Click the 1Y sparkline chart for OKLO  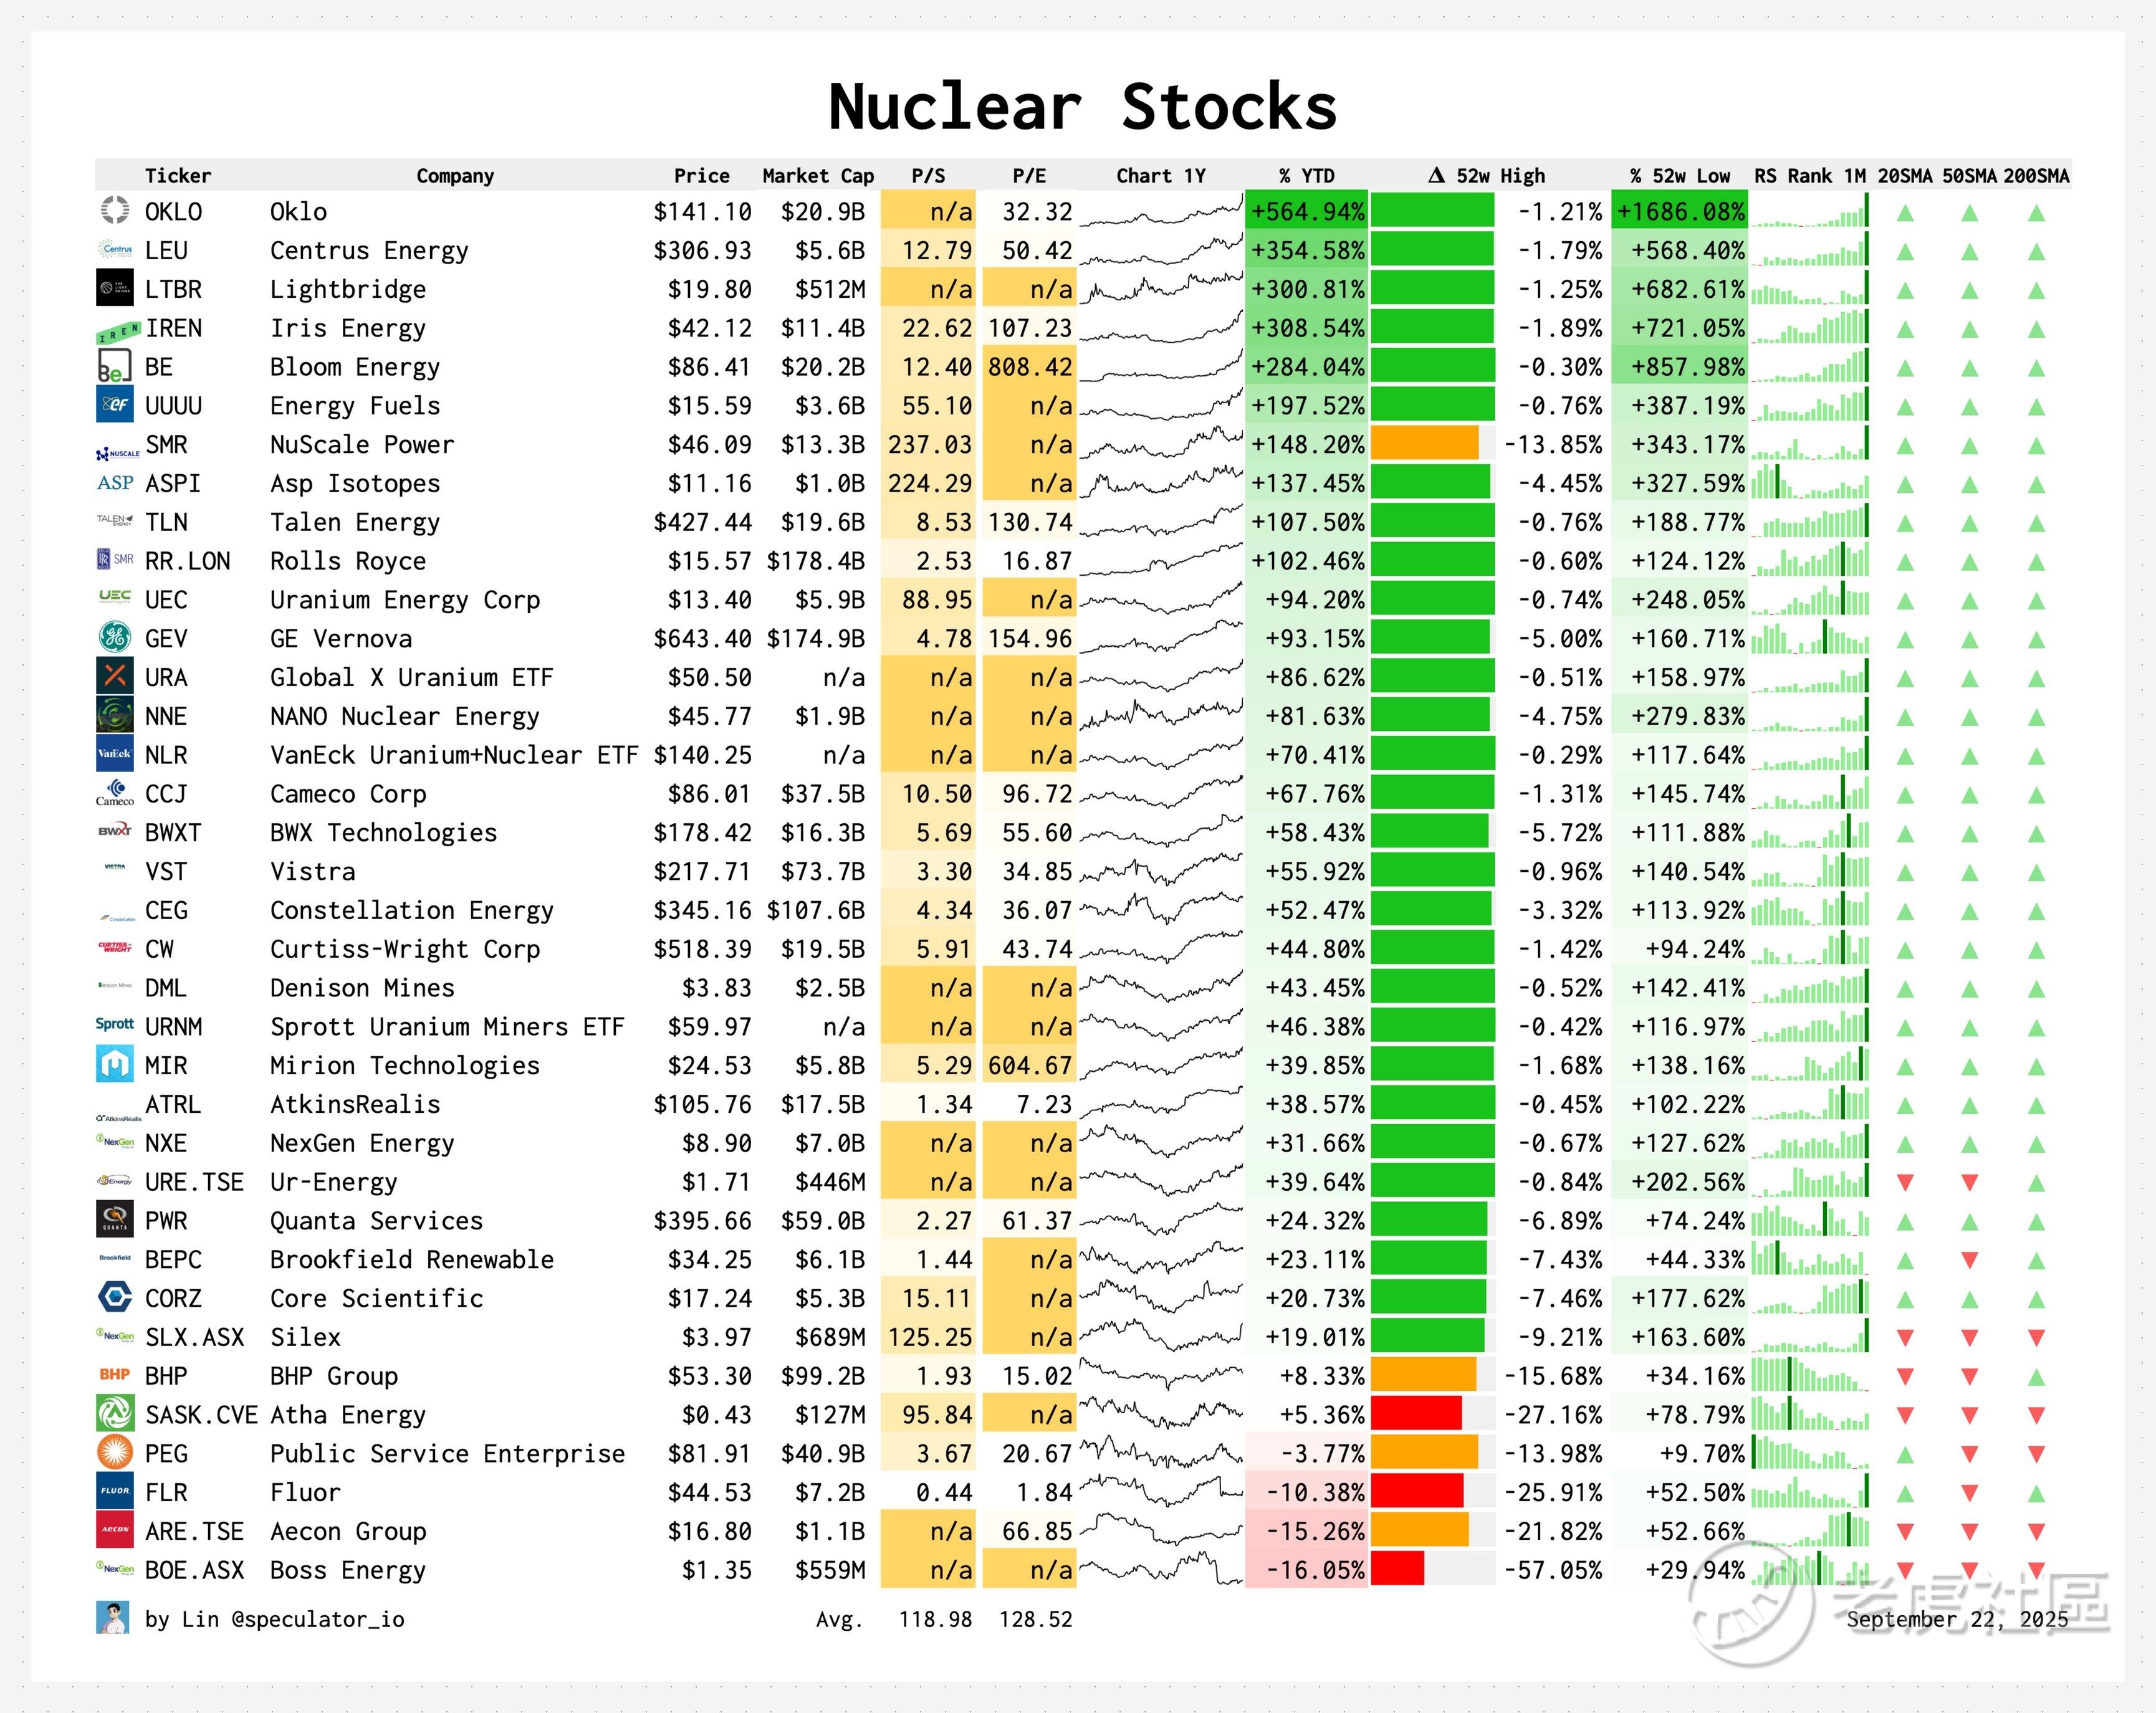1161,212
